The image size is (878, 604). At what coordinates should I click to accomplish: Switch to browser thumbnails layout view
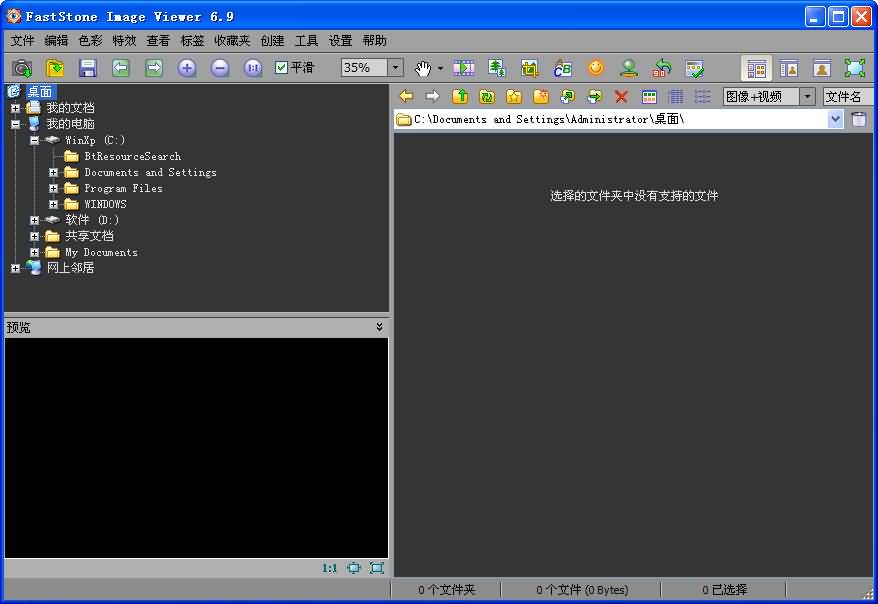click(x=756, y=68)
